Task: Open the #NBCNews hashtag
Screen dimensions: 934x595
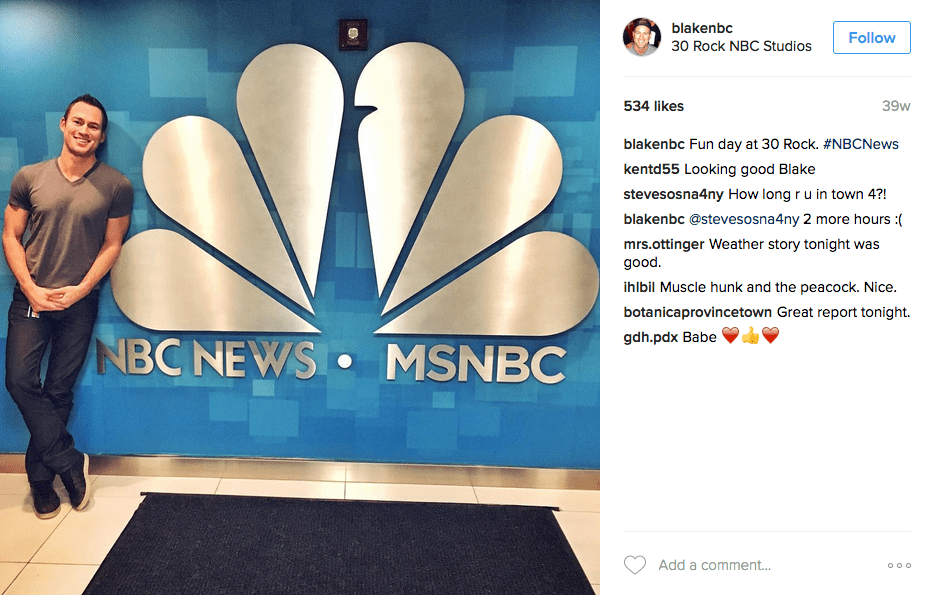Action: click(x=861, y=144)
